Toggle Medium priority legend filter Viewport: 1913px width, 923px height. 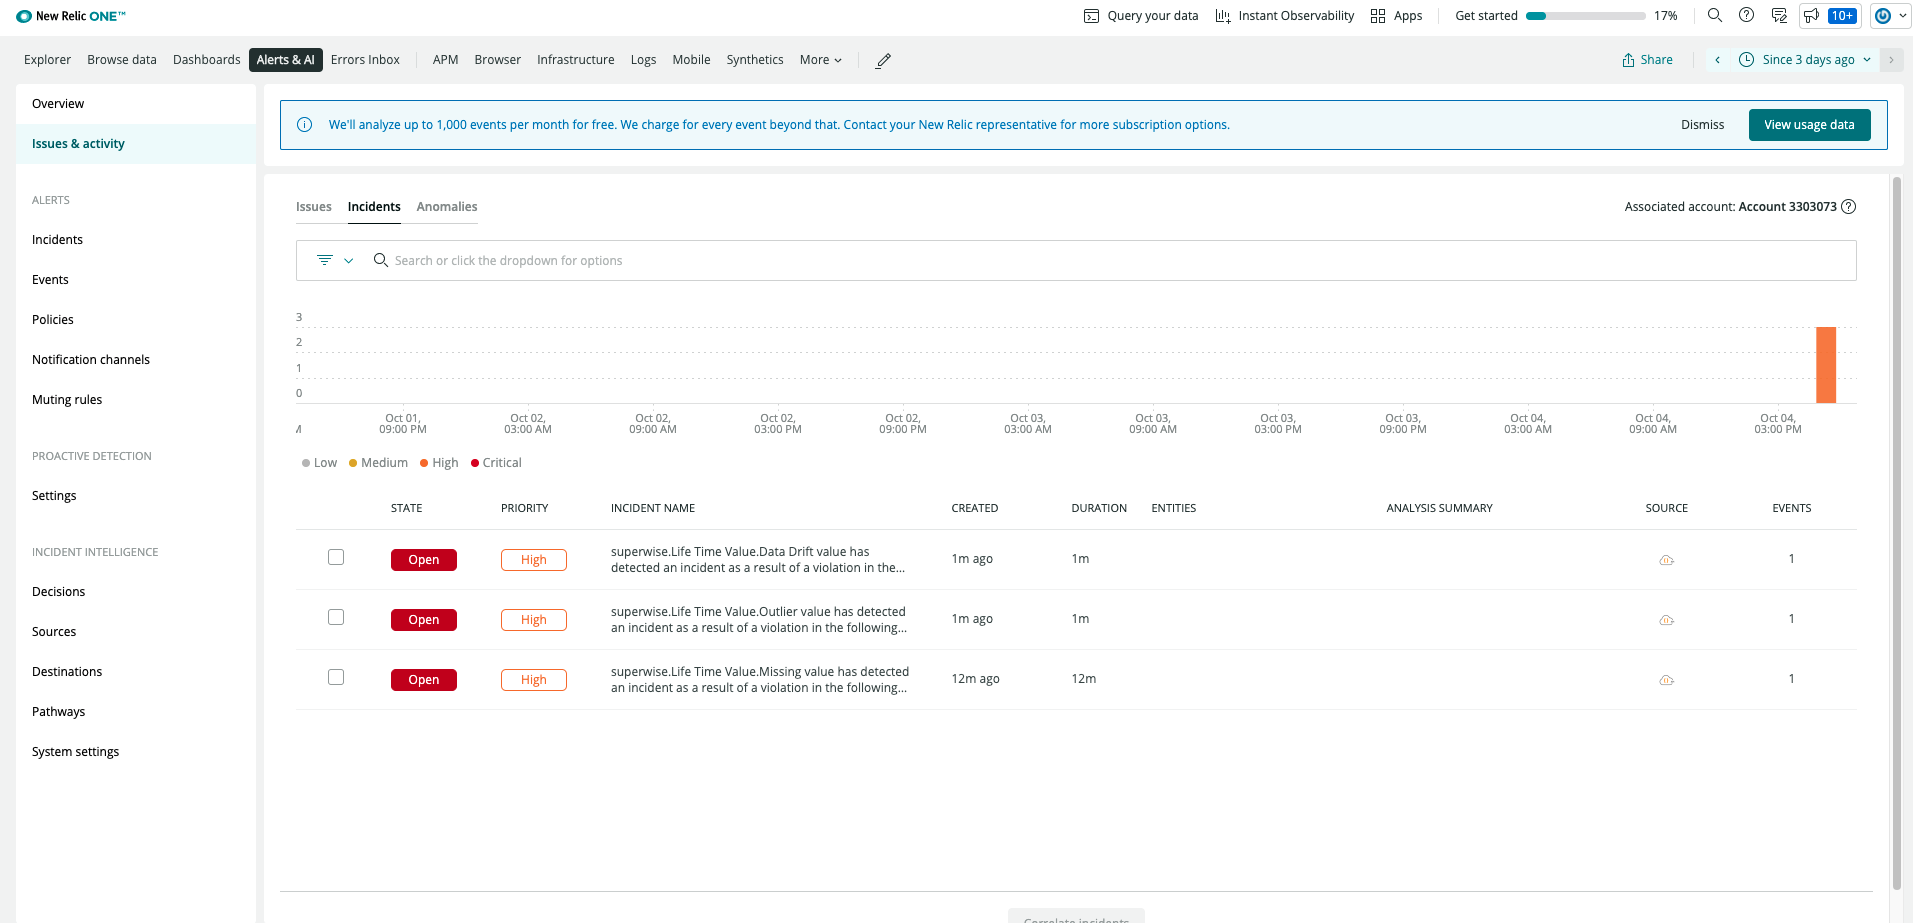[x=378, y=463]
